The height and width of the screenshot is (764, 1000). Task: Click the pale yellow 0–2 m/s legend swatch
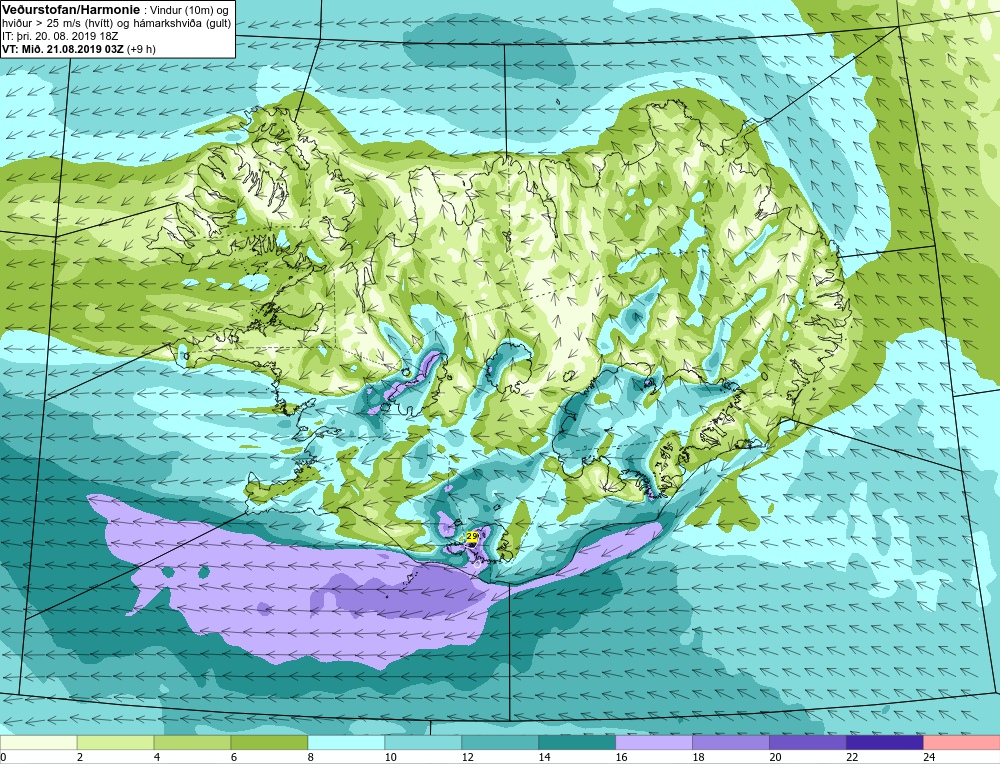click(x=38, y=743)
